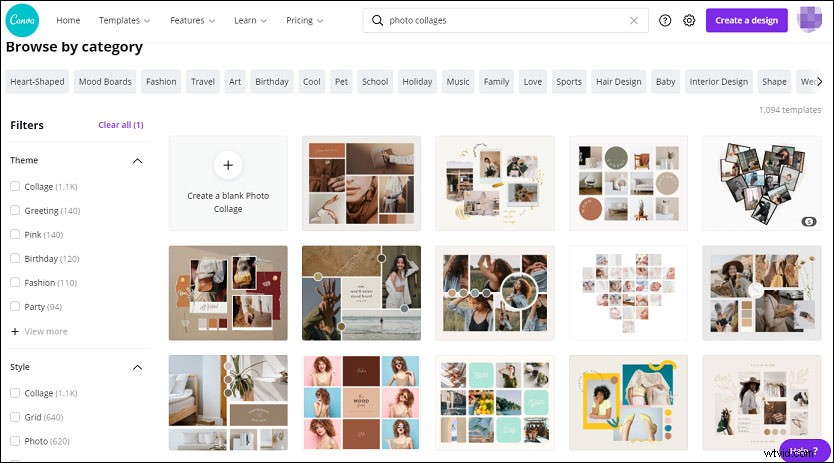The height and width of the screenshot is (463, 834).
Task: Open the red-haired woman MOOD grid template
Action: [x=361, y=402]
